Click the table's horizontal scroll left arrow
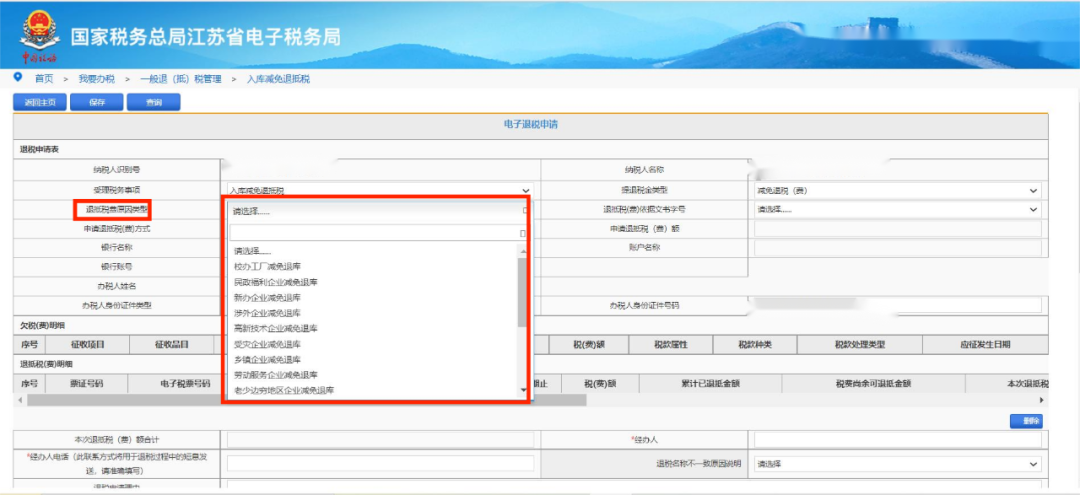Screen dimensions: 1080x495 [19, 400]
